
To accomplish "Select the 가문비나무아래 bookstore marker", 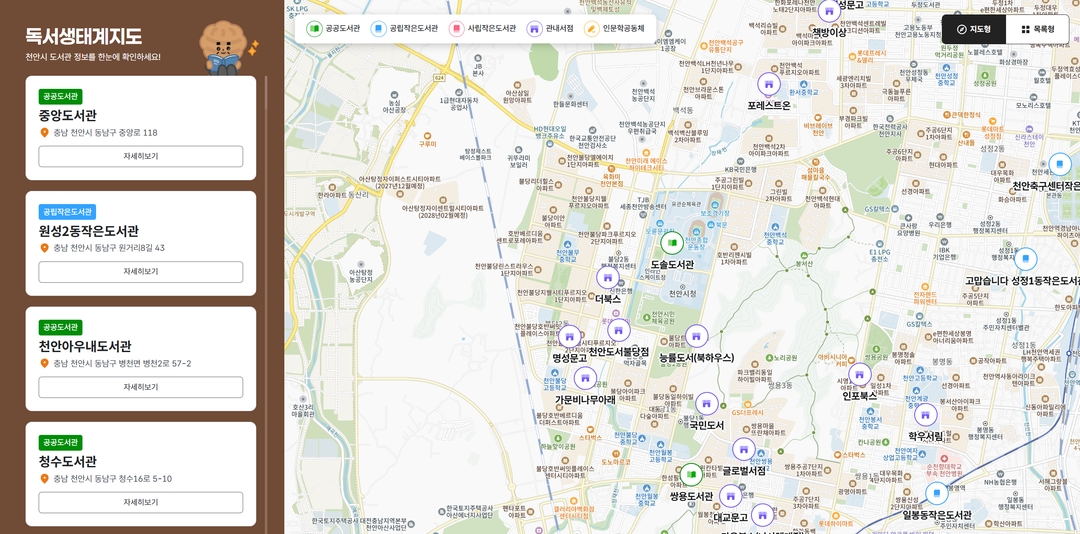I will pos(585,378).
